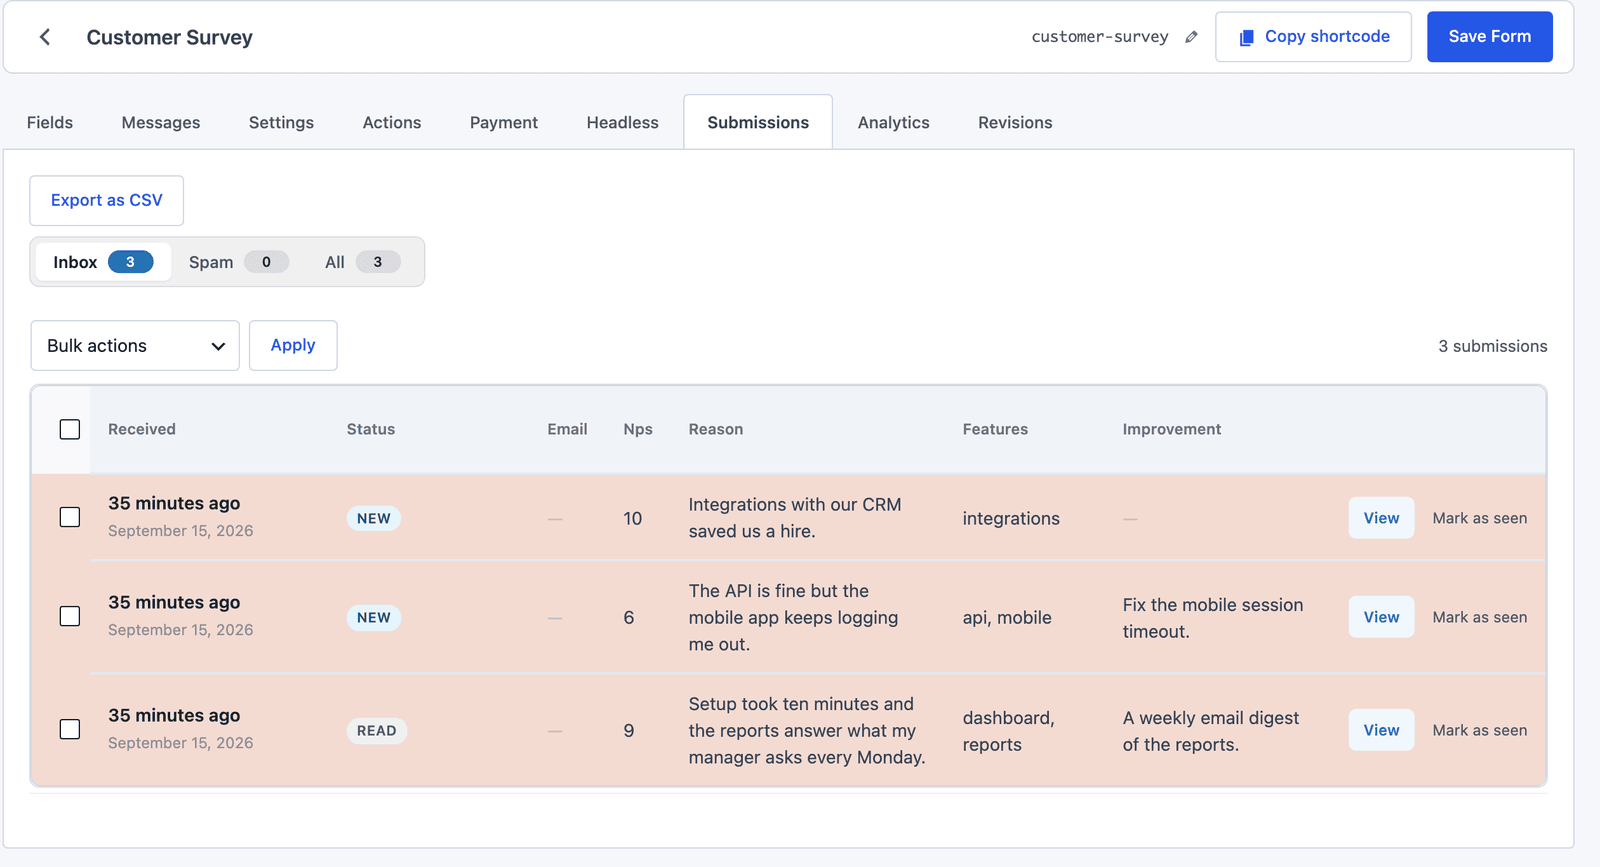The width and height of the screenshot is (1600, 867).
Task: View the weekly email digest submission
Action: click(1381, 730)
